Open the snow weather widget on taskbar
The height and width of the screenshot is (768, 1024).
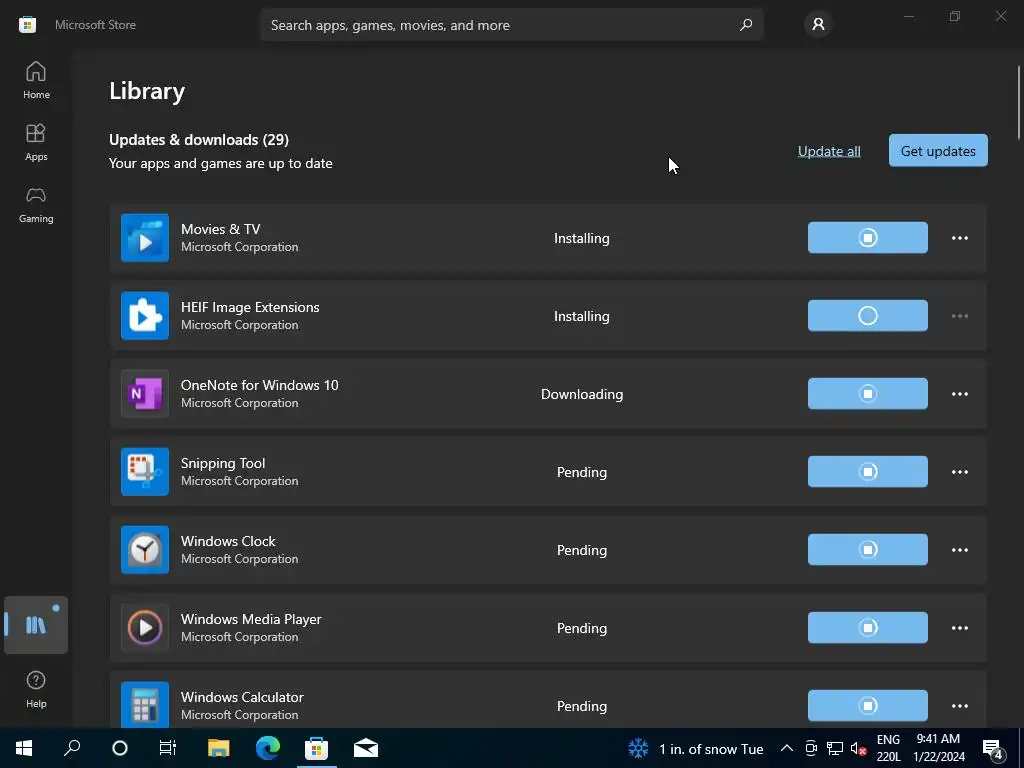tap(696, 749)
